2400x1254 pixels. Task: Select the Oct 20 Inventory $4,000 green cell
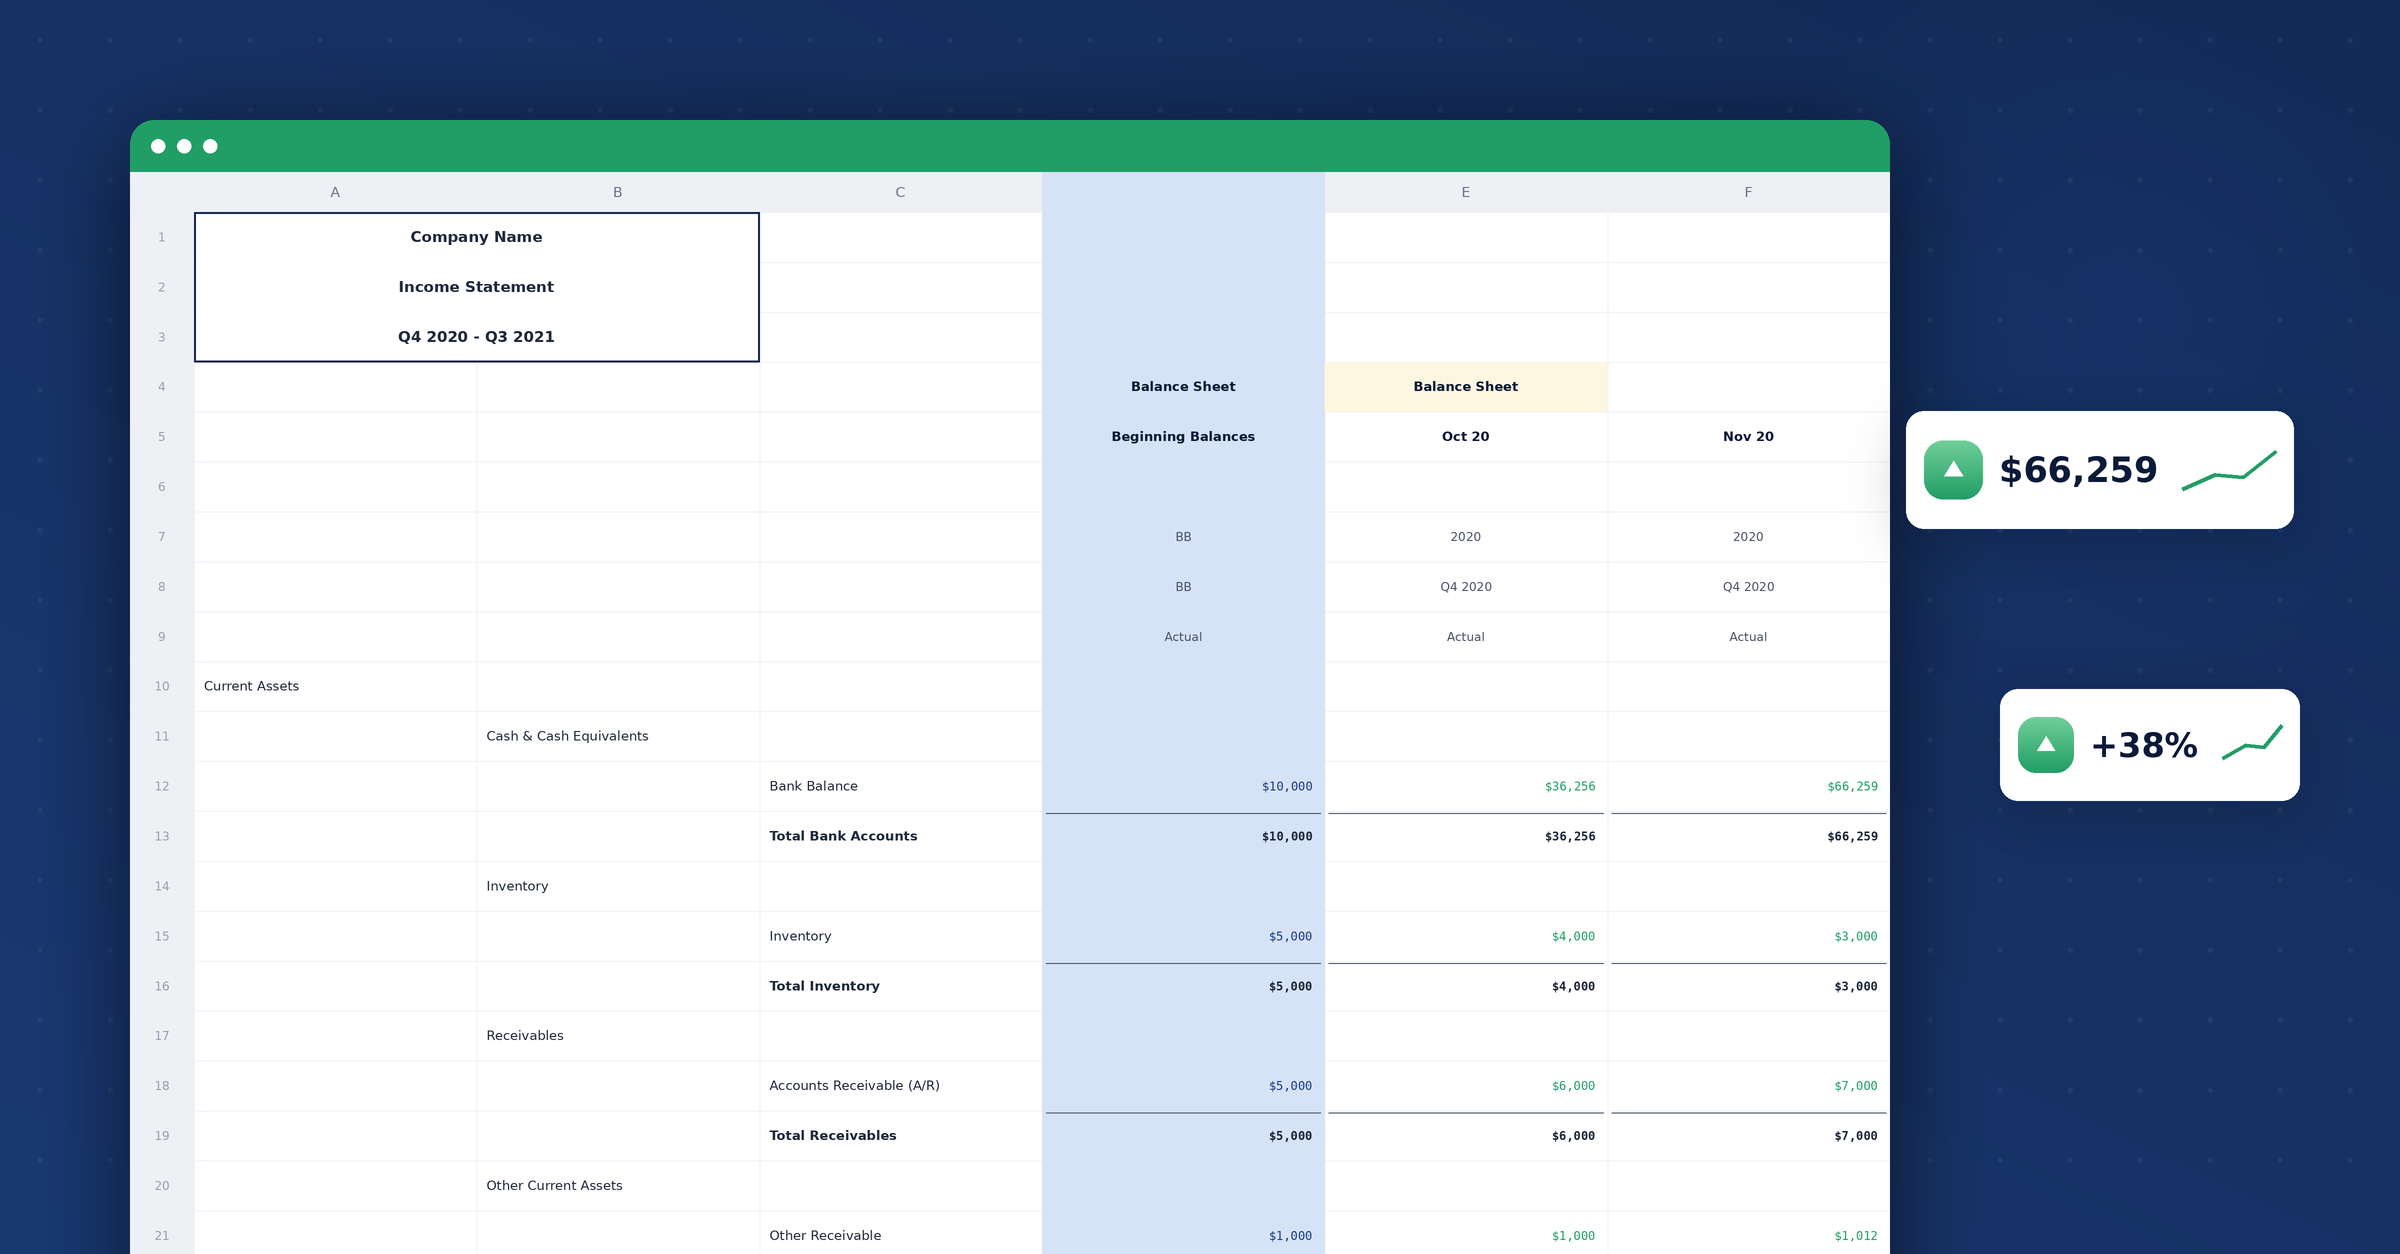pyautogui.click(x=1466, y=936)
